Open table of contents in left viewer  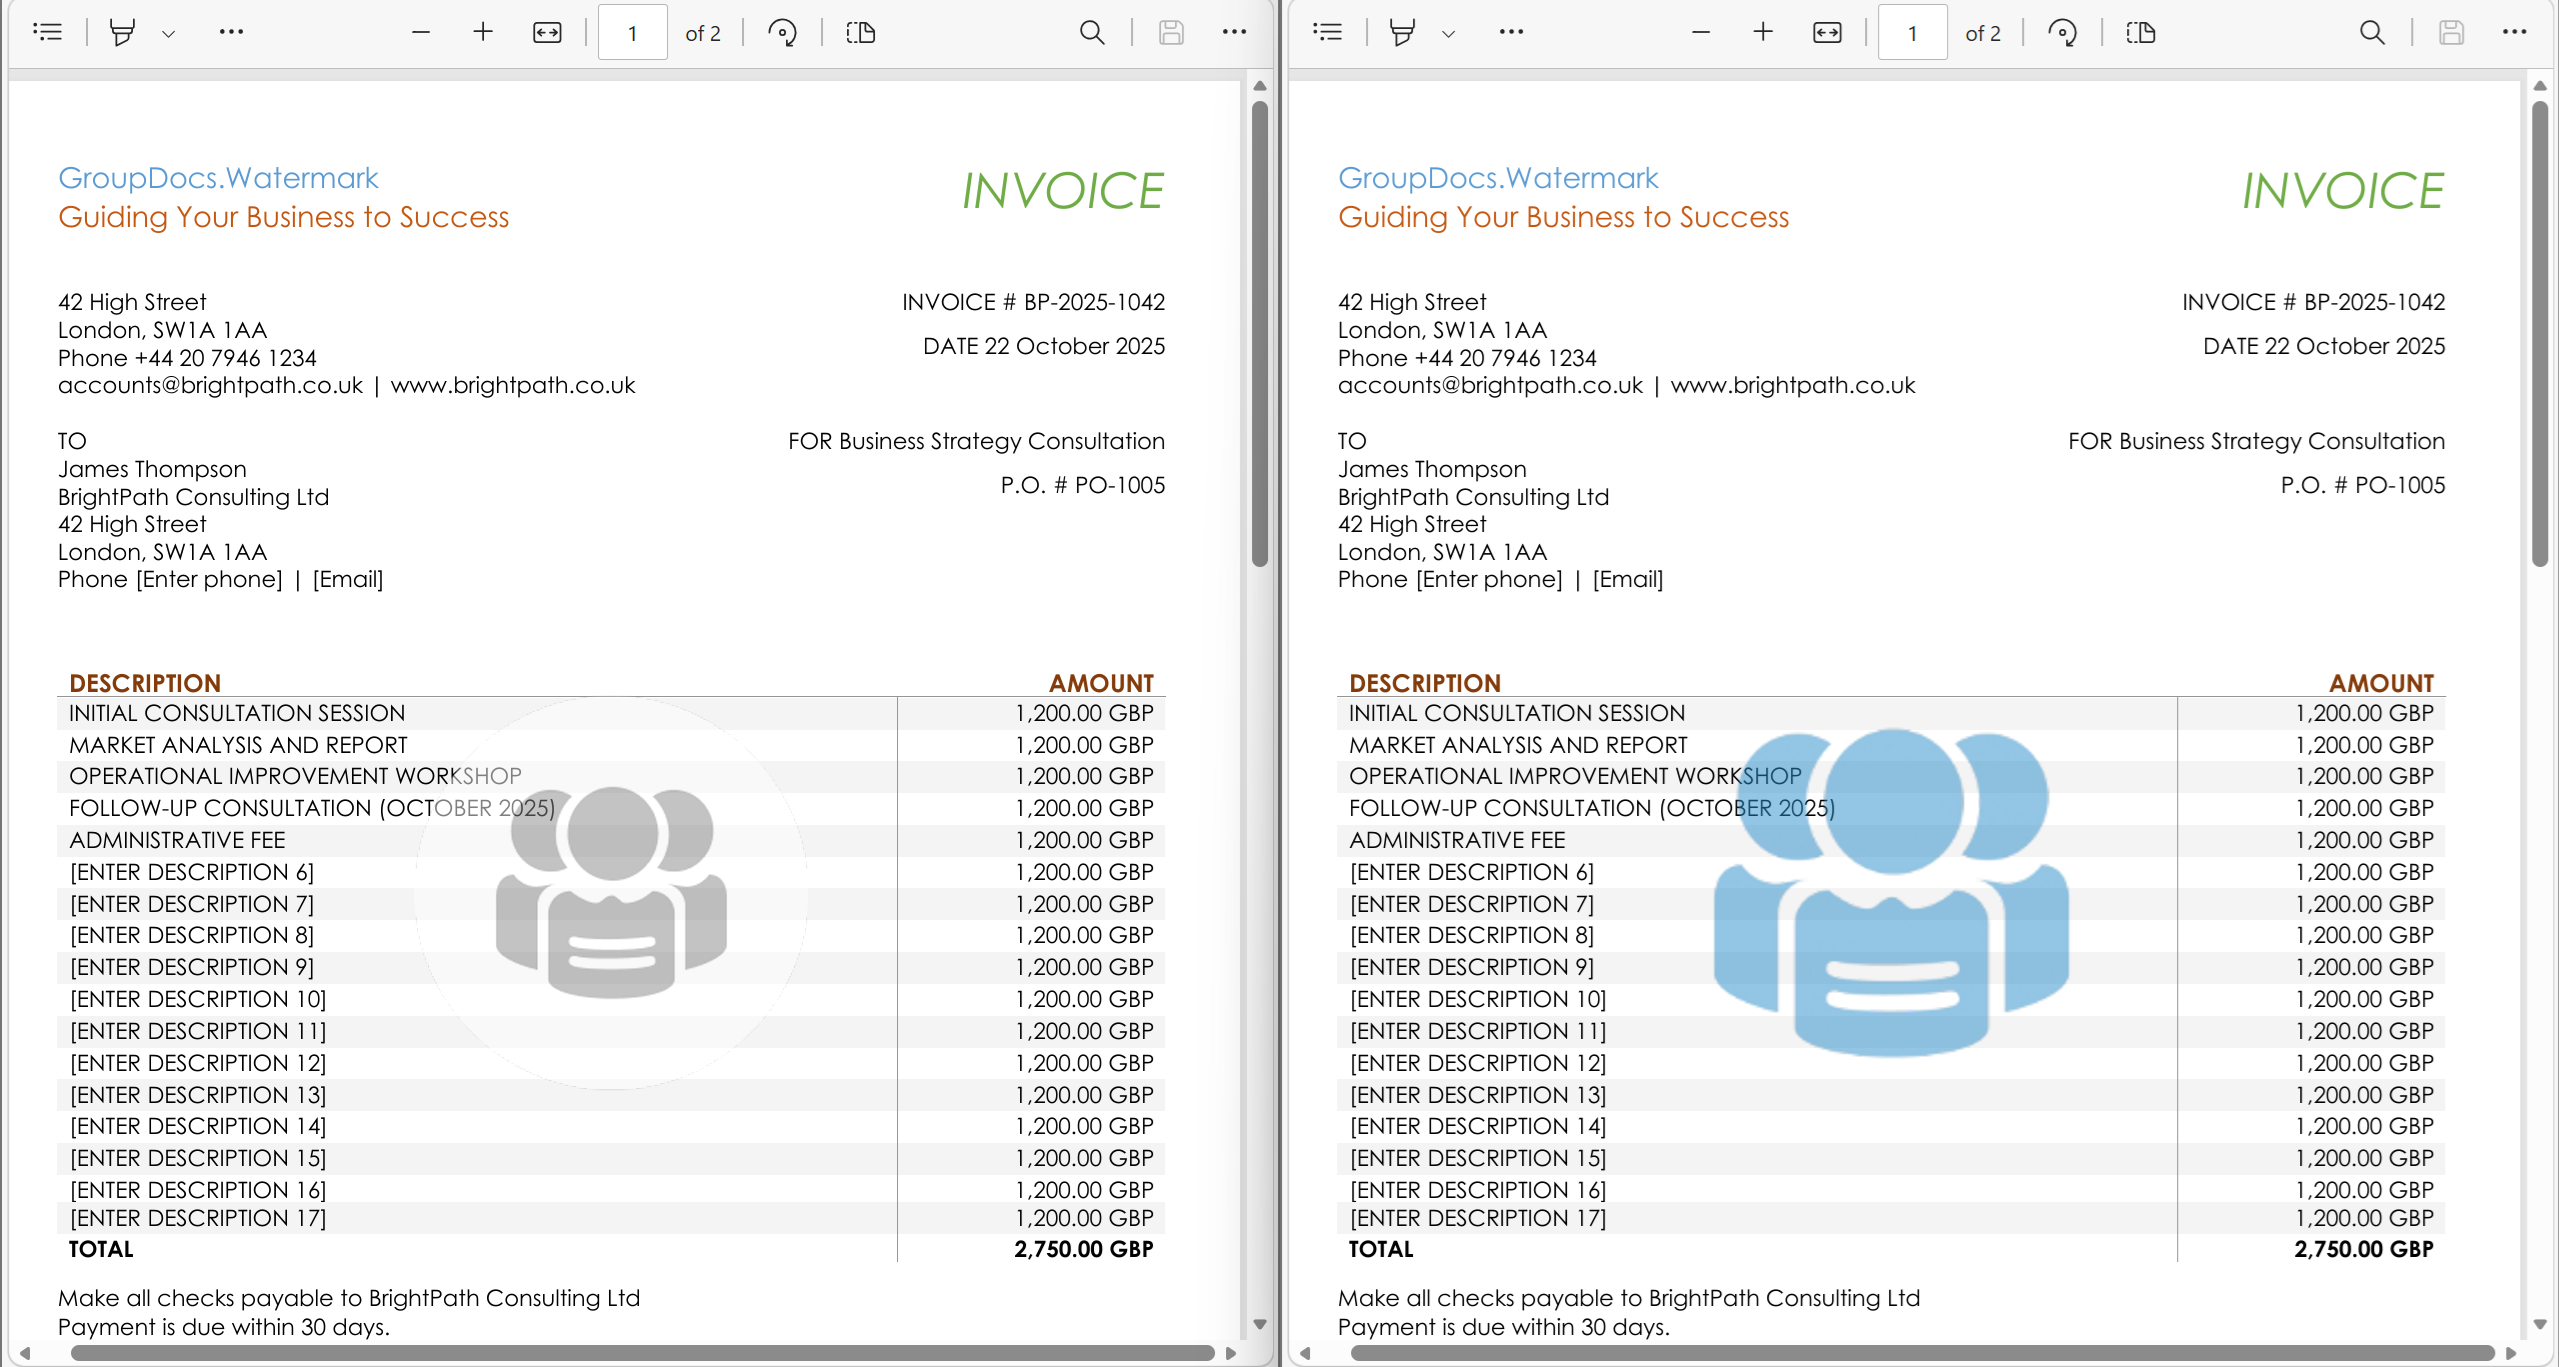click(x=47, y=32)
